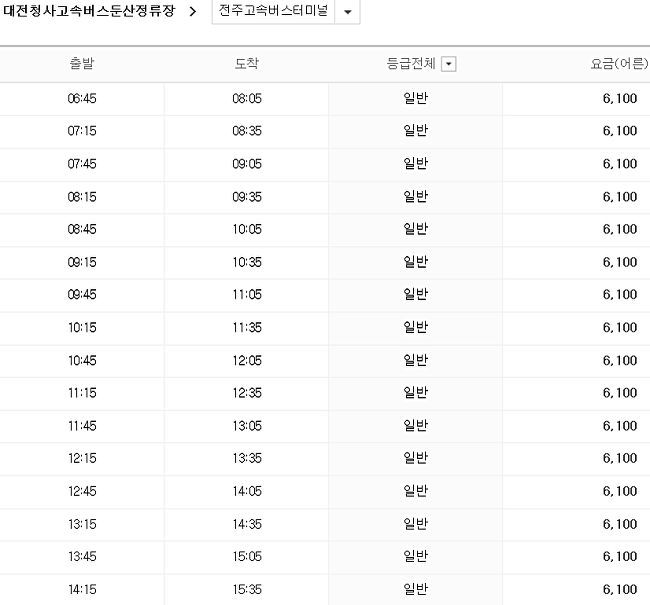Select the 11:45 departure time
Screen dimensions: 650x605
(x=82, y=425)
